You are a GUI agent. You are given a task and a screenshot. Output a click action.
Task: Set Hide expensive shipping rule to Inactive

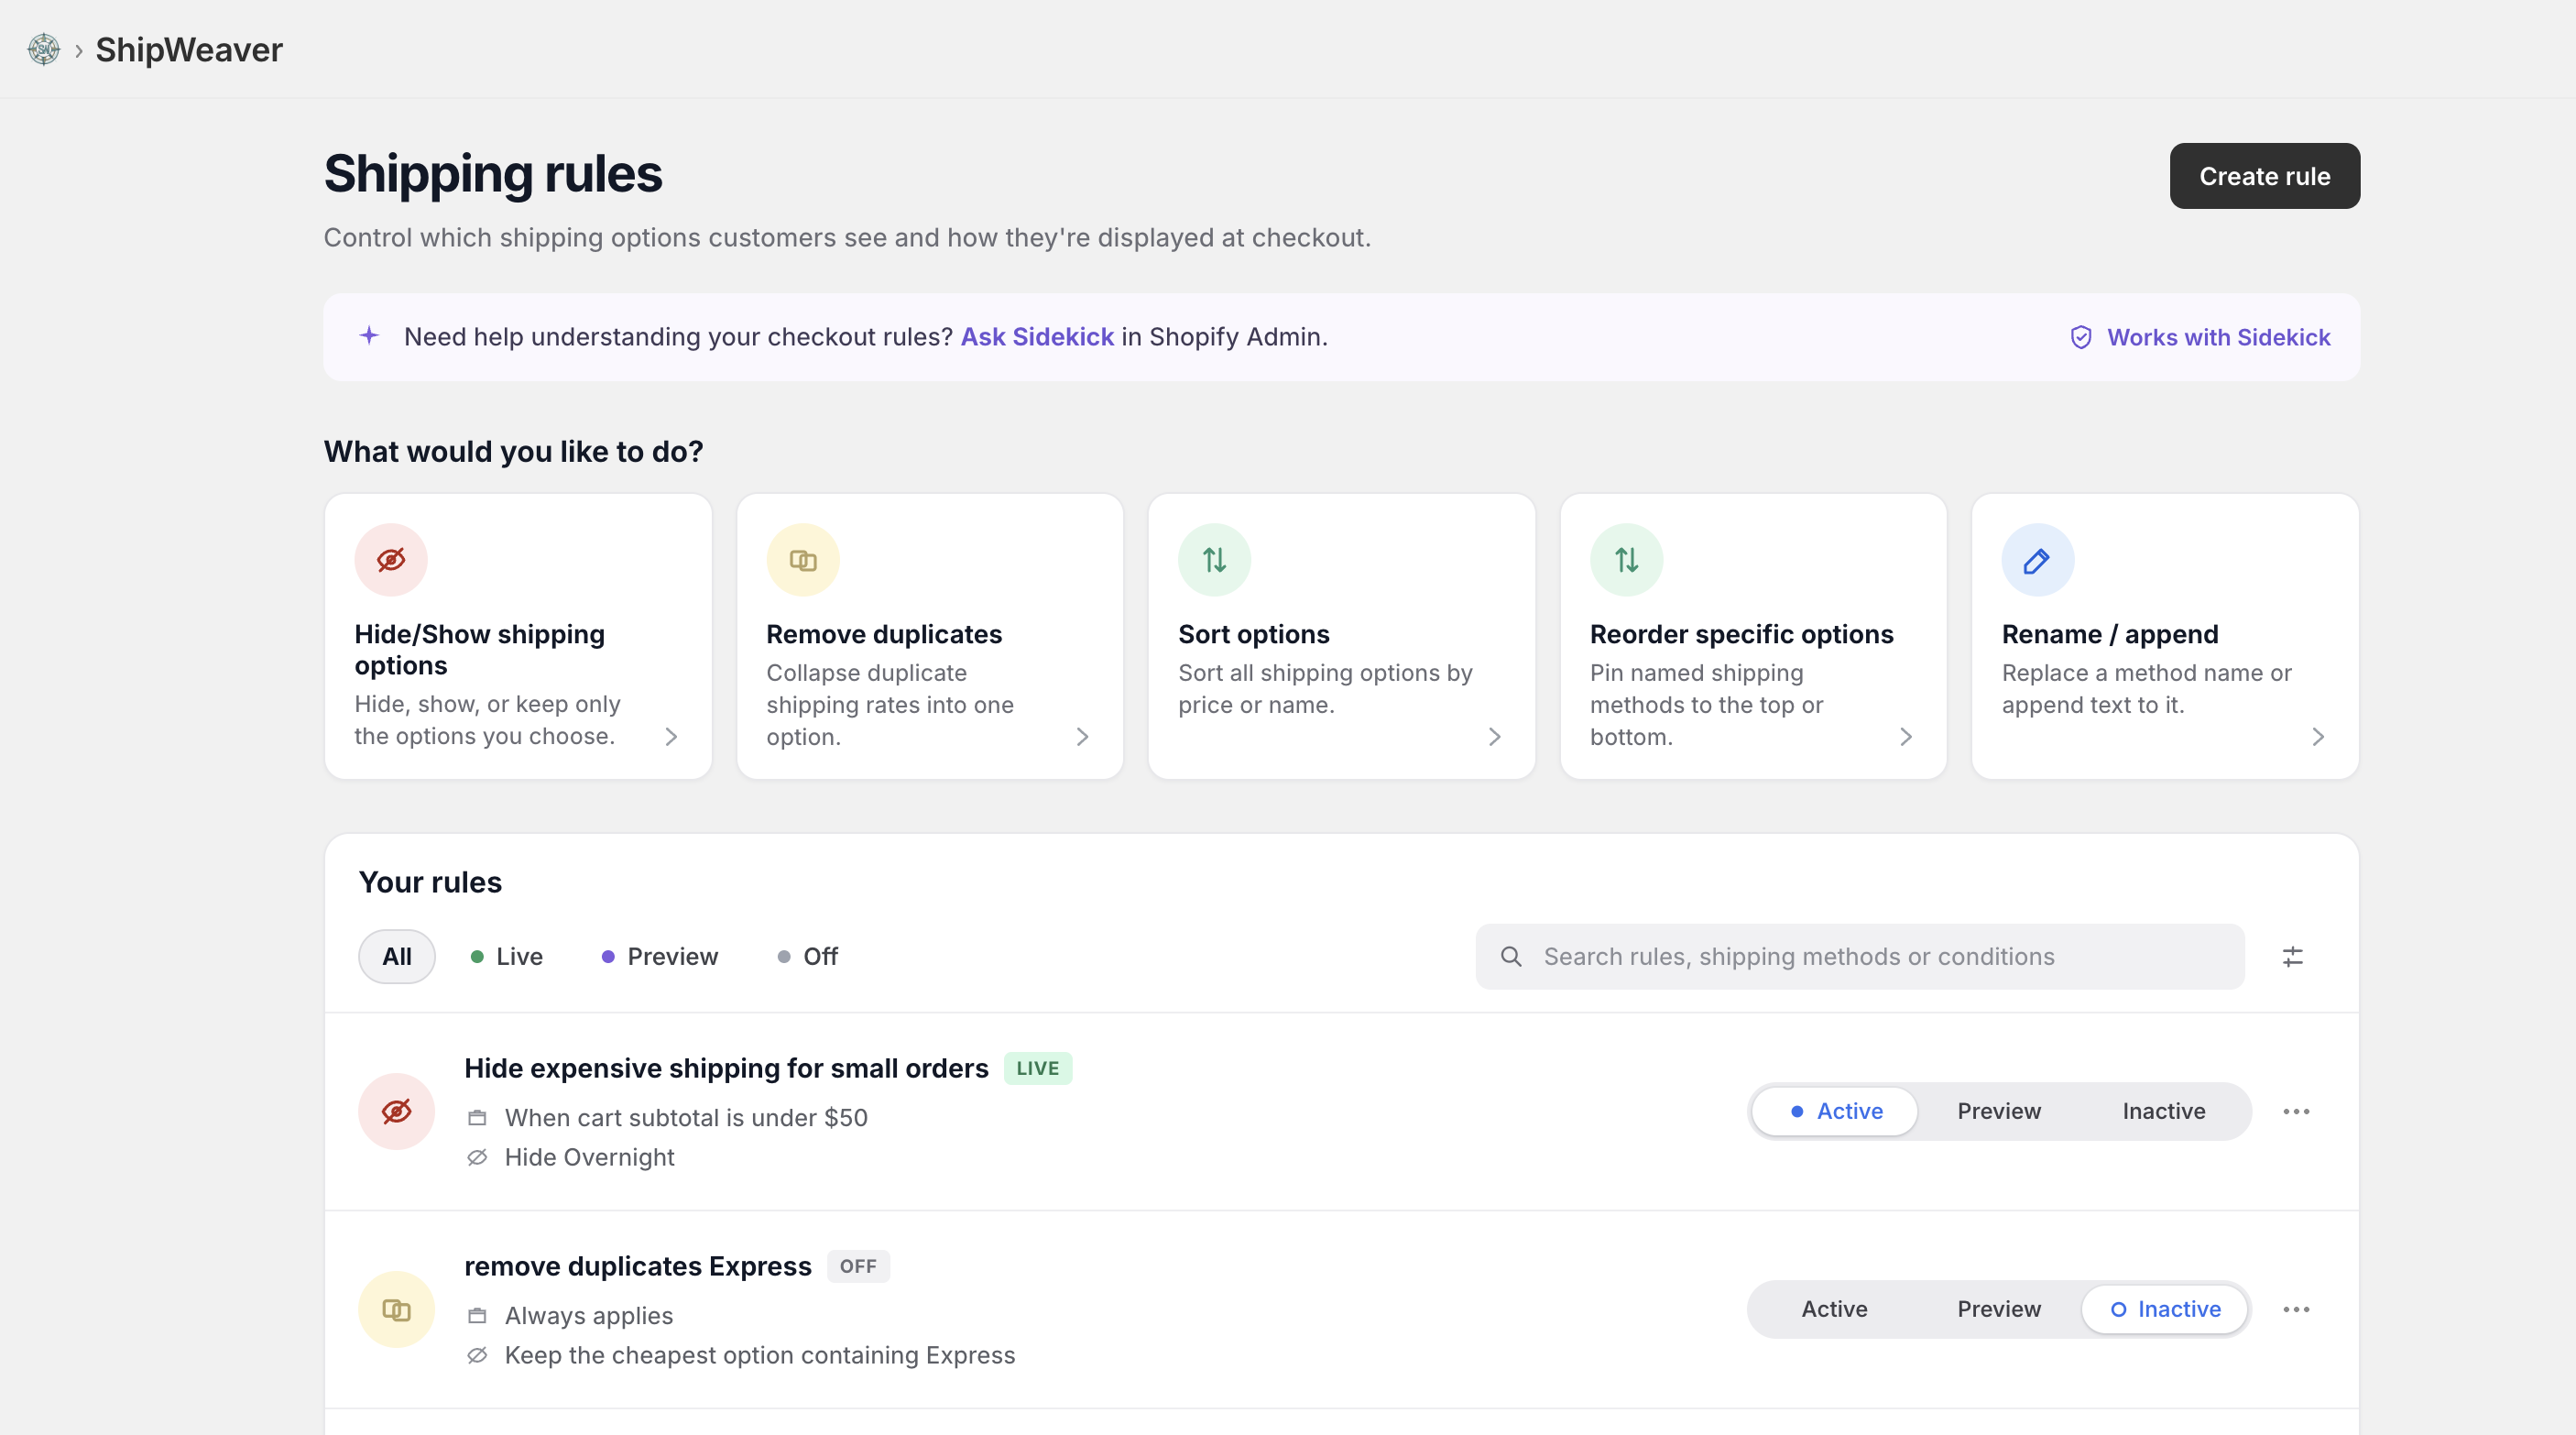pyautogui.click(x=2164, y=1111)
